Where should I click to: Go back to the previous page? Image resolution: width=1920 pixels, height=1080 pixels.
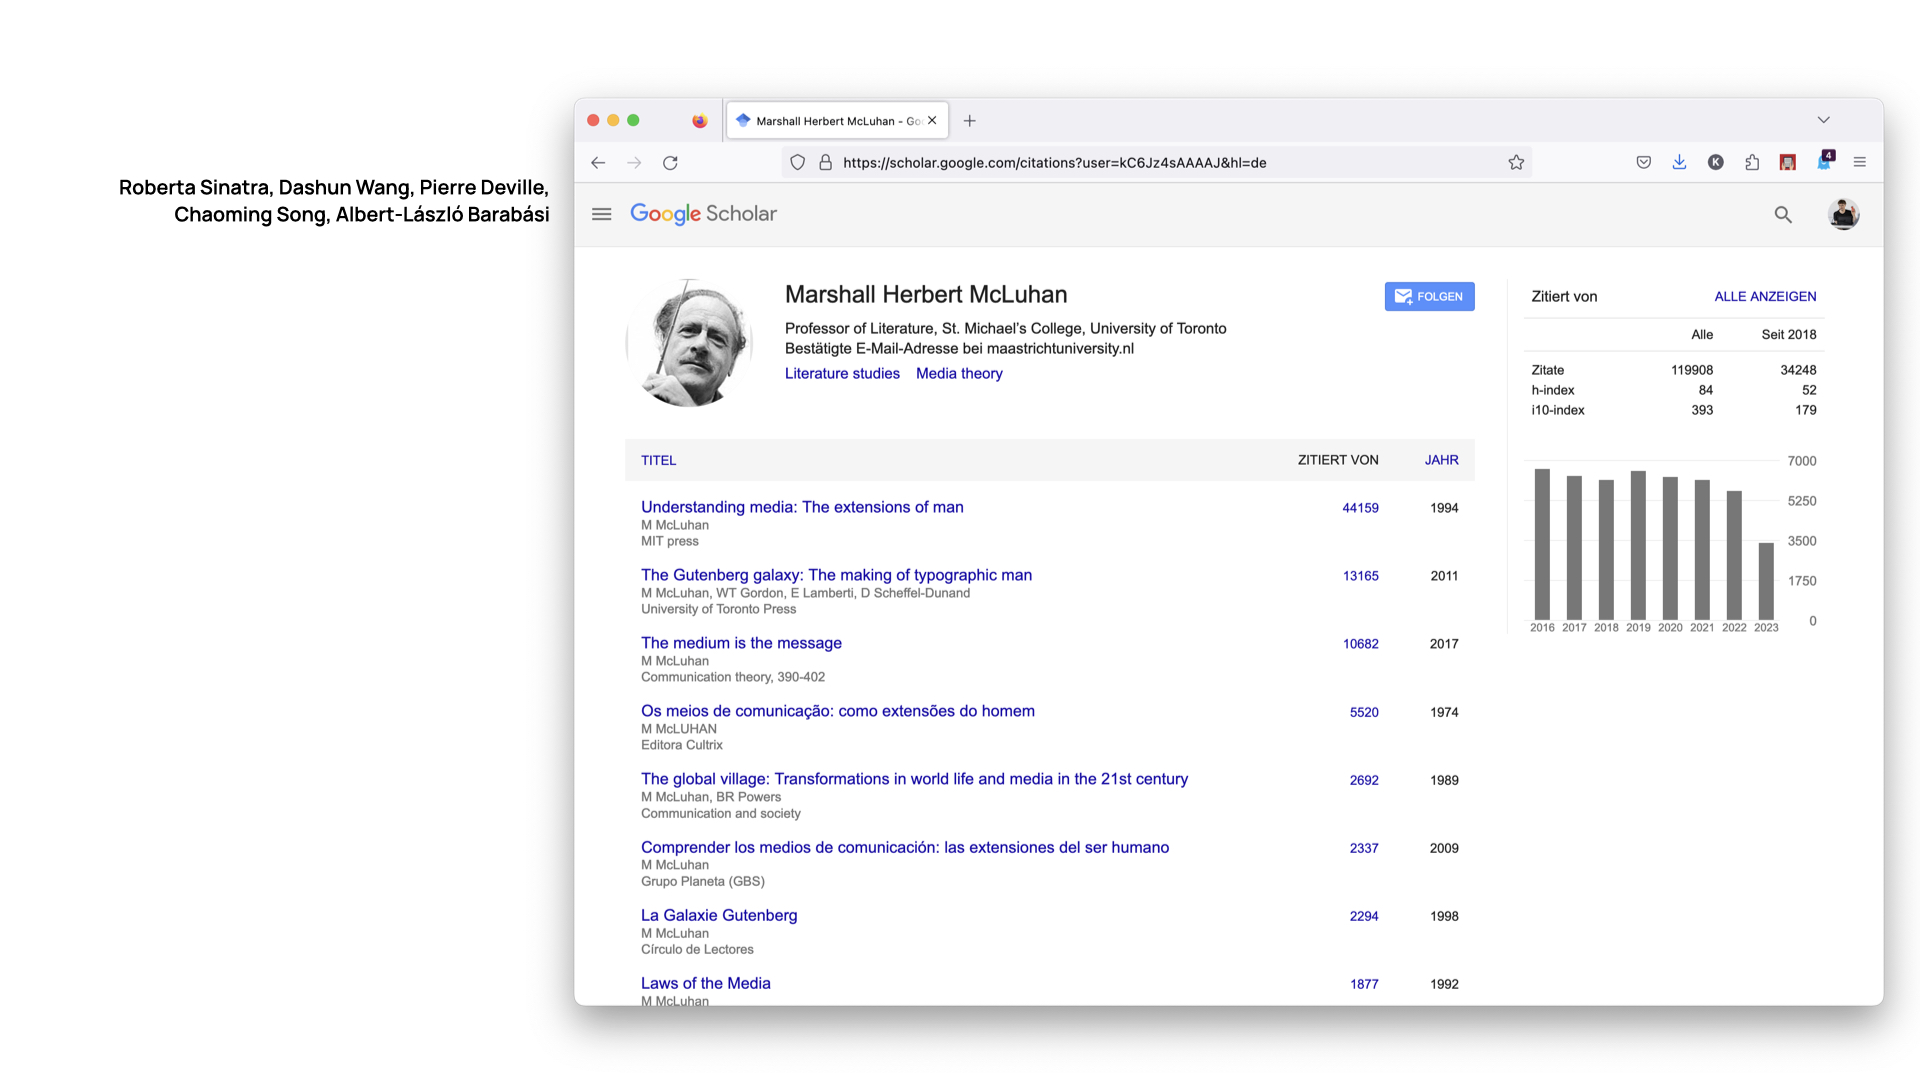(x=598, y=163)
